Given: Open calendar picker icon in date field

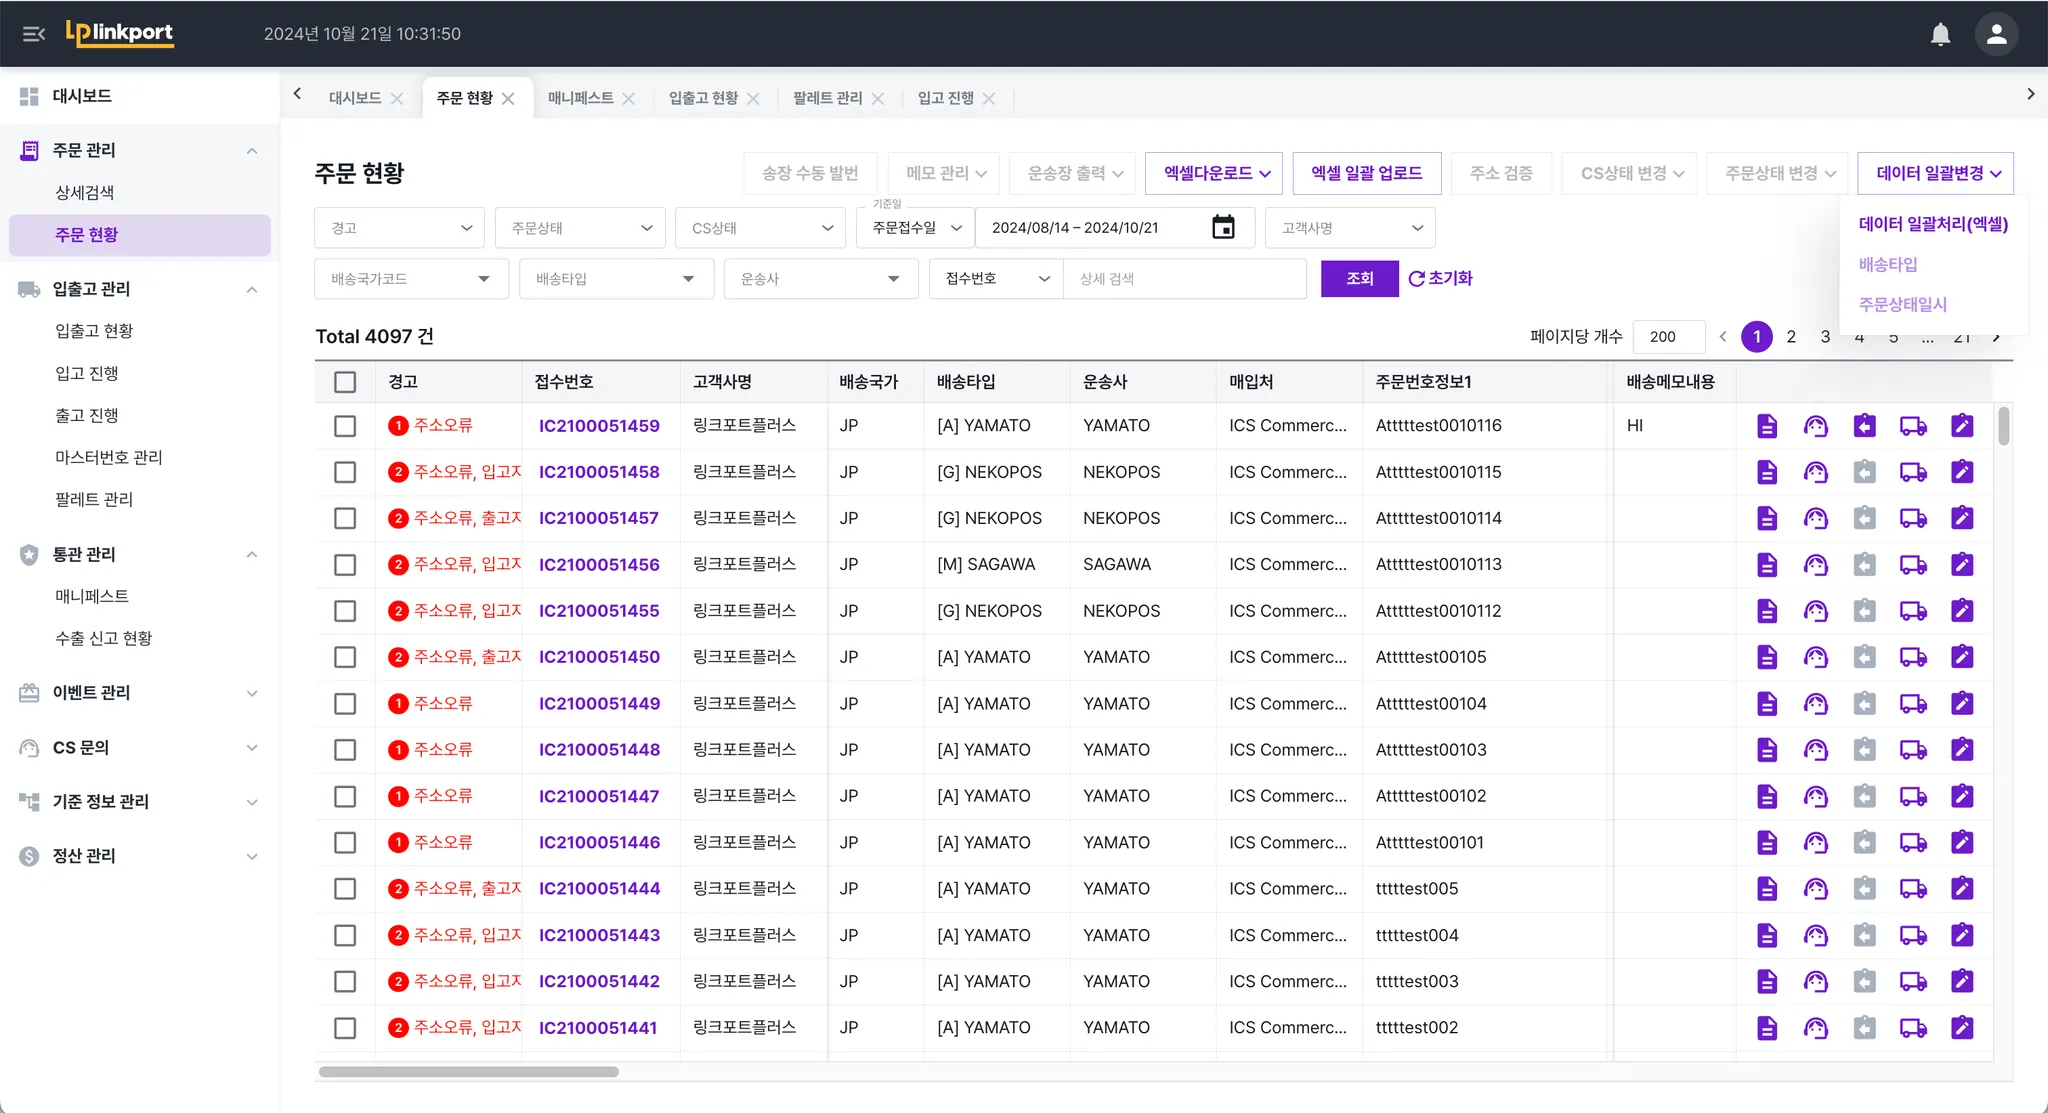Looking at the screenshot, I should pyautogui.click(x=1223, y=228).
